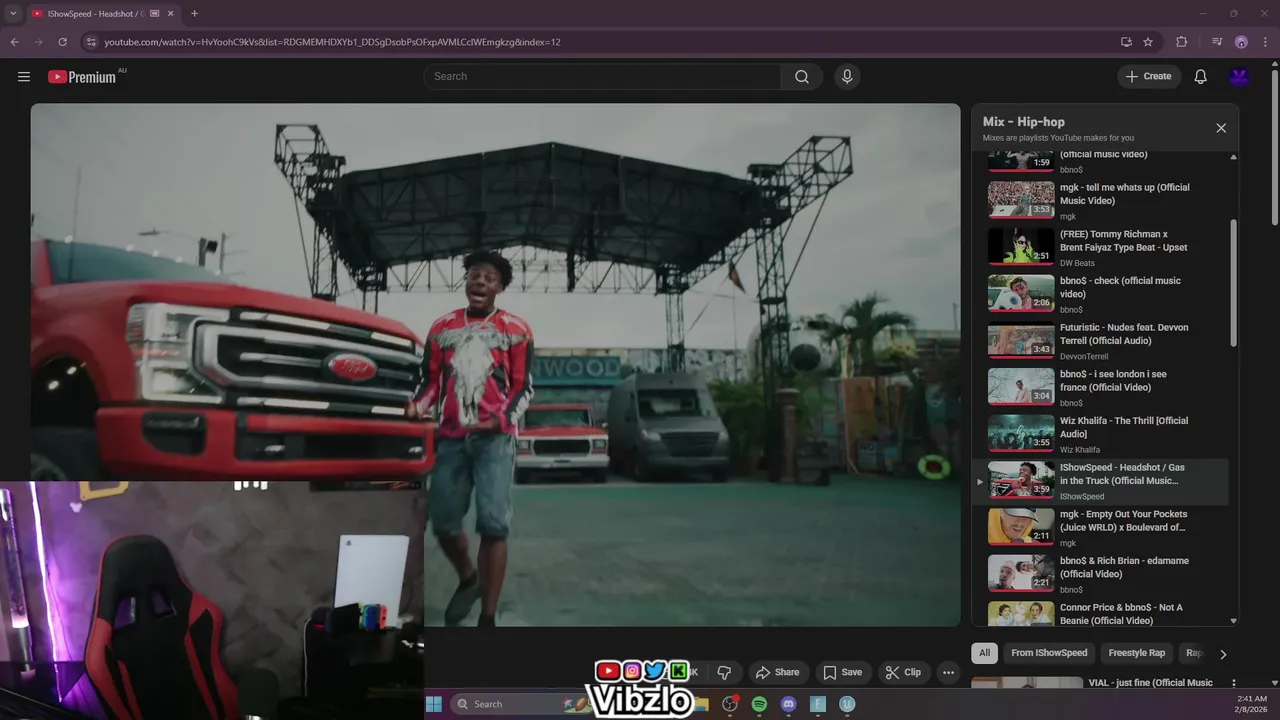View site information icon in address bar

[x=91, y=42]
